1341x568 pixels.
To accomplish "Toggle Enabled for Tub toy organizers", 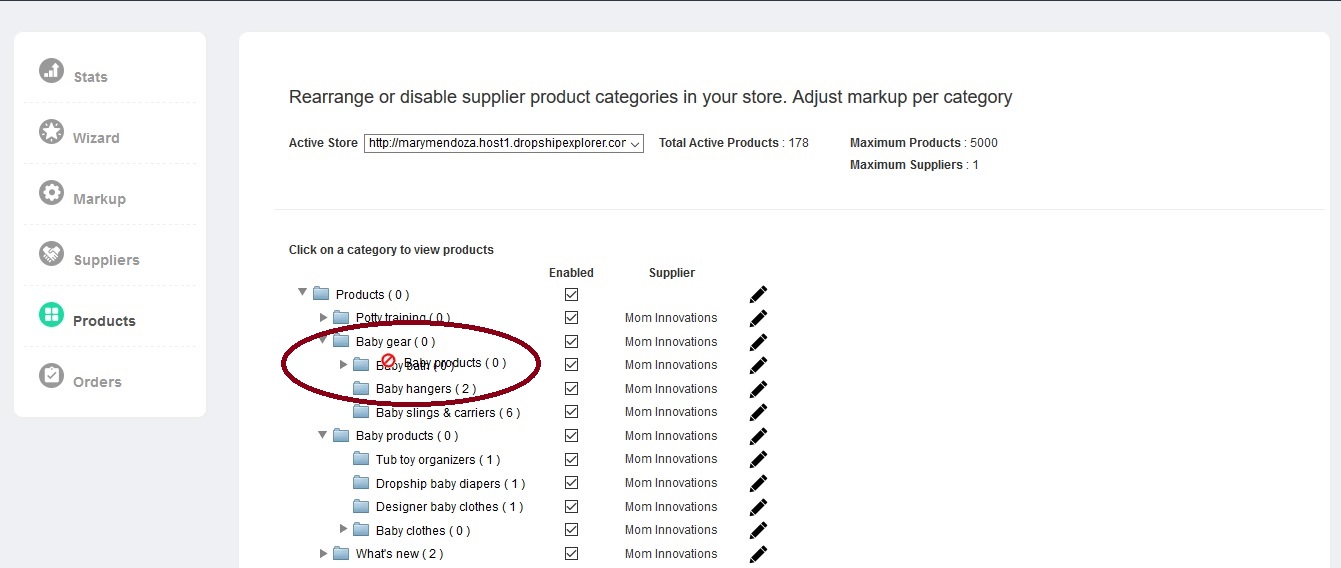I will coord(571,459).
